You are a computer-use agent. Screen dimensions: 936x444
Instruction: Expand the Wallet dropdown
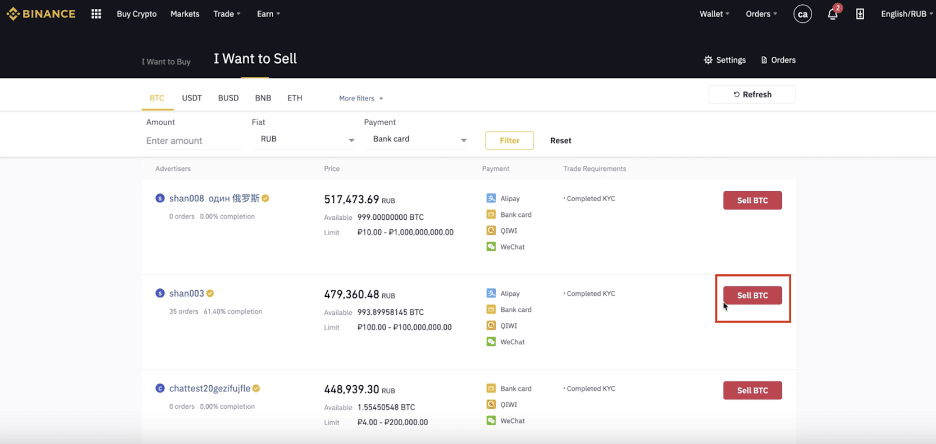(715, 14)
